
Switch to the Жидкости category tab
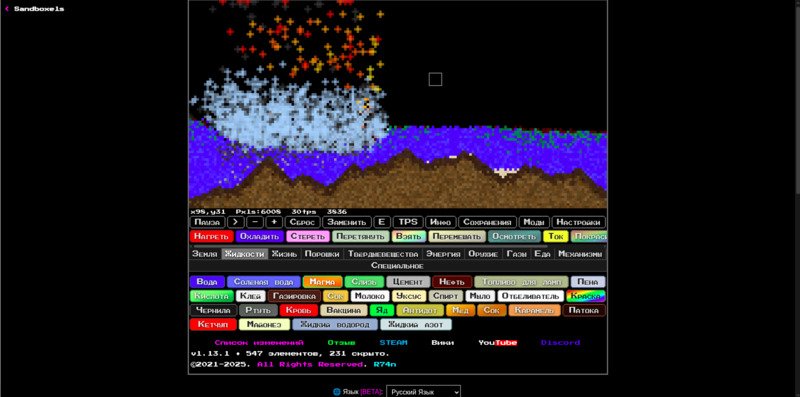click(245, 254)
